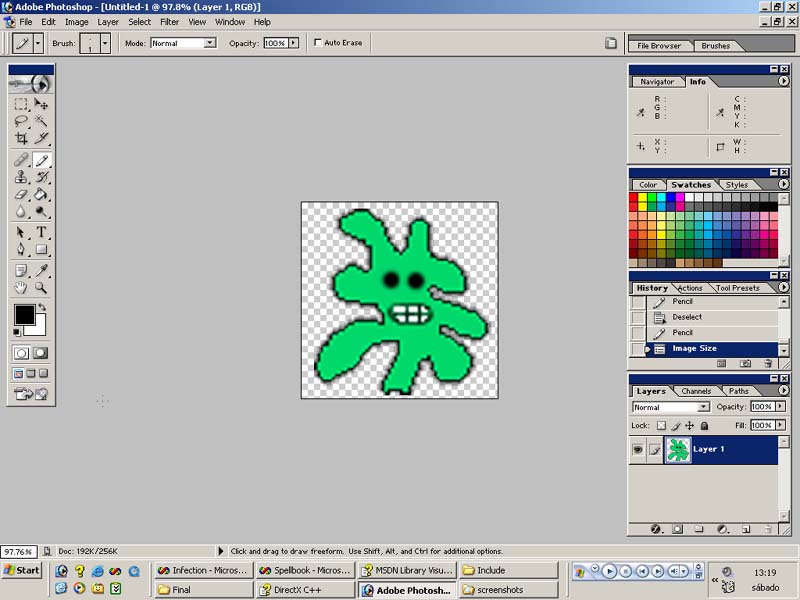800x600 pixels.
Task: Open the Brush preset picker arrow
Action: 105,43
